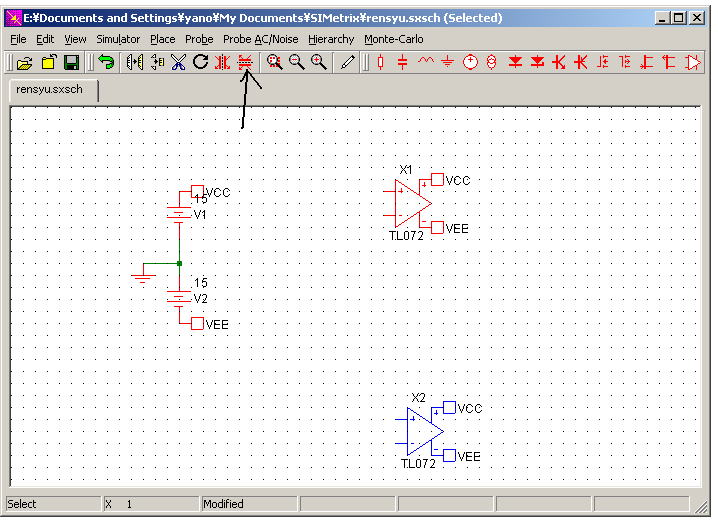Click the 'TL072' label under X1
The width and height of the screenshot is (718, 522).
pyautogui.click(x=406, y=236)
